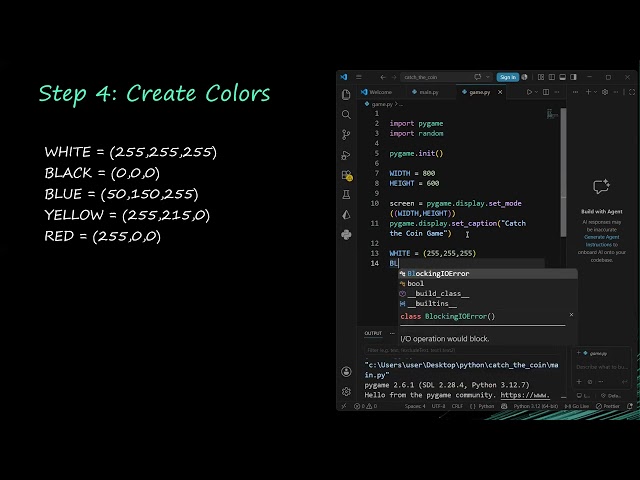
Task: Open chat panel views ellipsis menu
Action: coord(575,92)
